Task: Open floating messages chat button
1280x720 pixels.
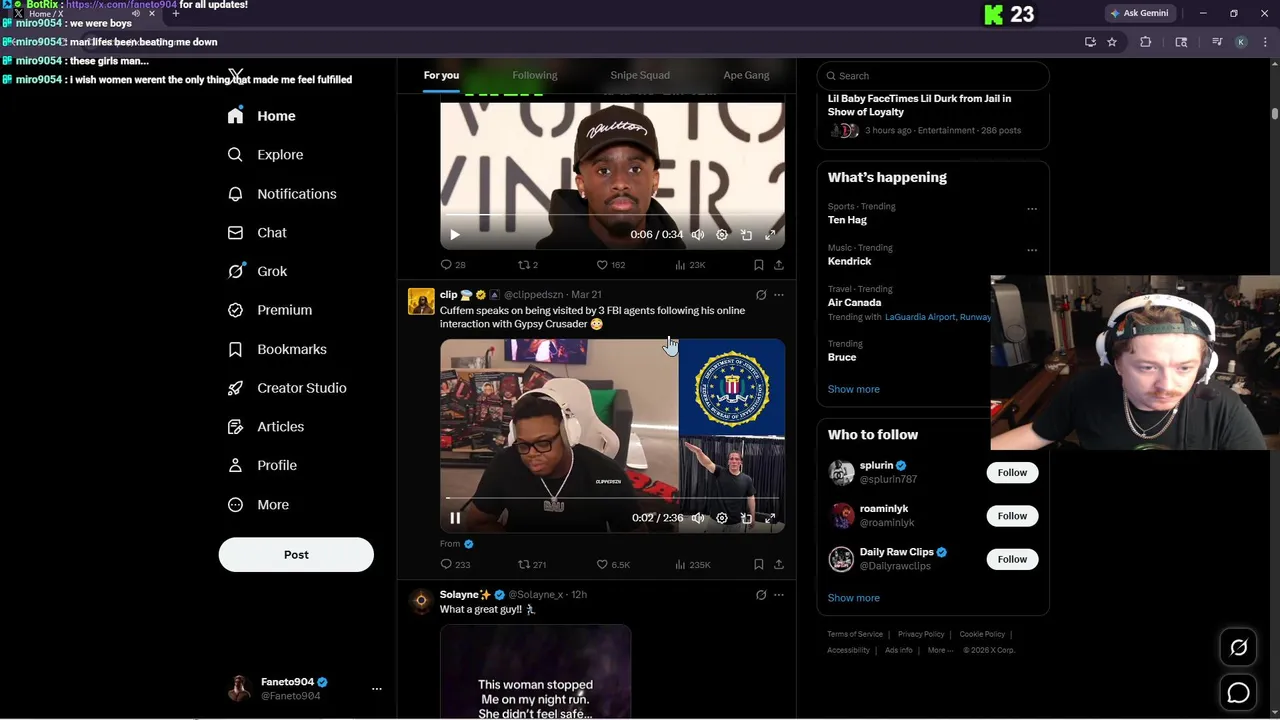Action: click(1238, 692)
